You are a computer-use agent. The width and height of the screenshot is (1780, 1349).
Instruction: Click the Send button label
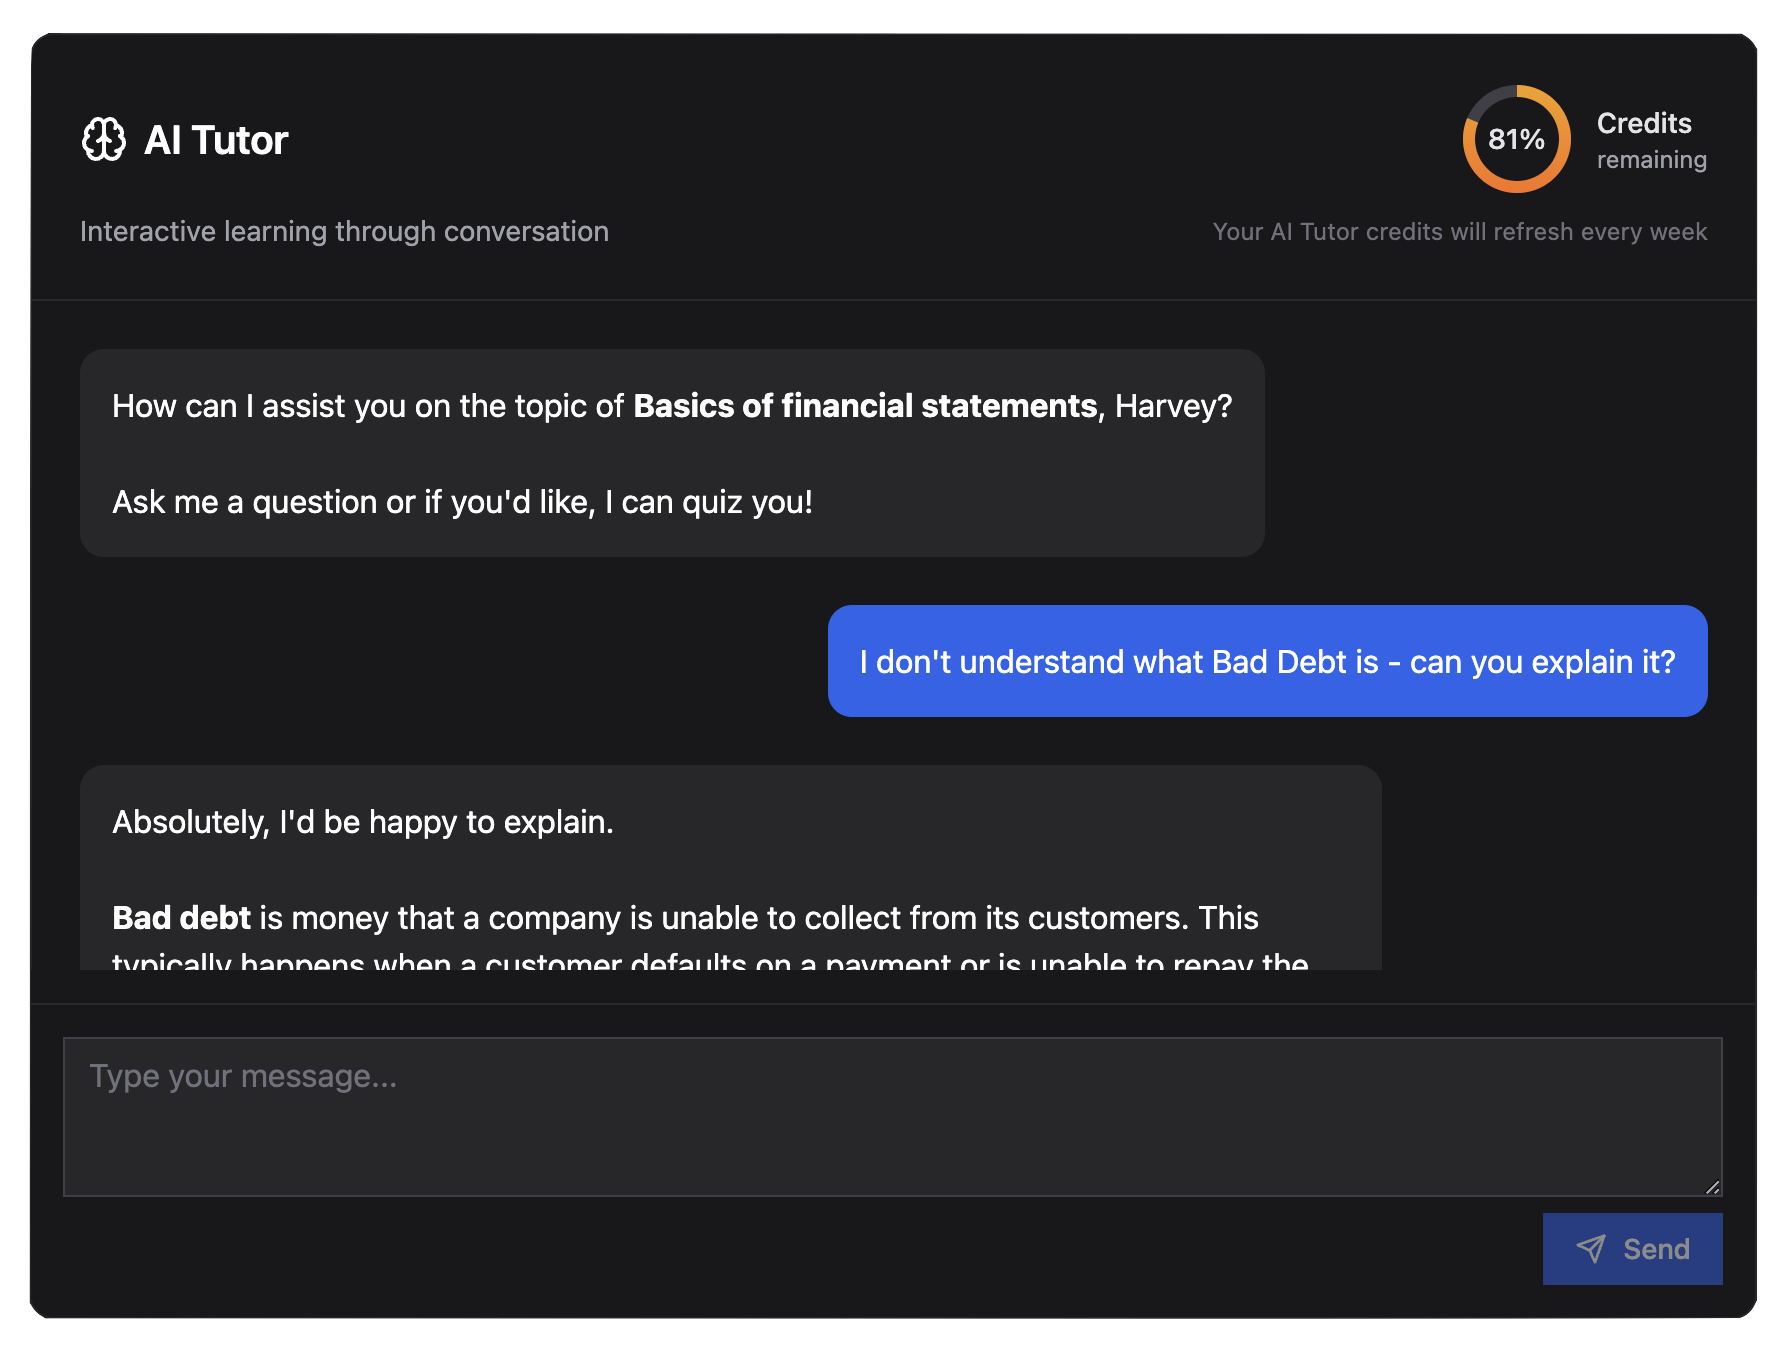[1656, 1249]
